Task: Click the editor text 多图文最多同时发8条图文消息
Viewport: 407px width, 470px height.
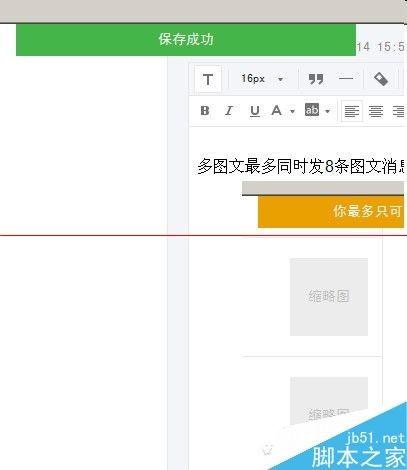Action: (302, 166)
